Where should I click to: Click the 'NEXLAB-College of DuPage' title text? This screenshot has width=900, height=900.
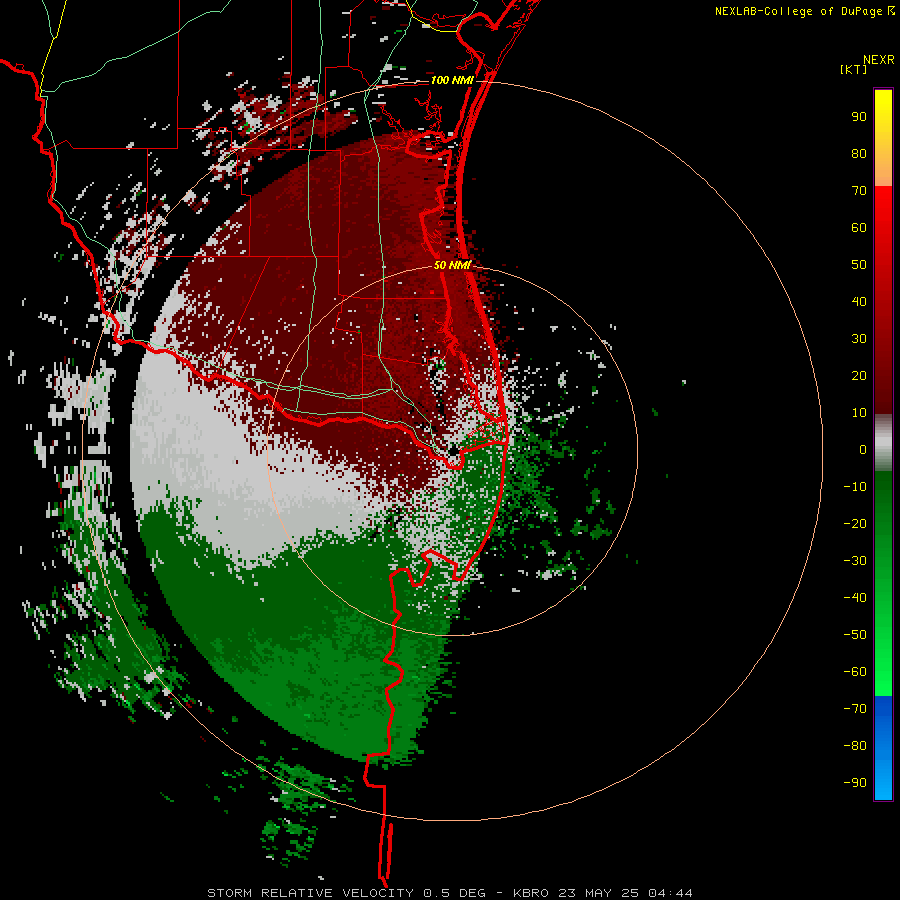[800, 11]
